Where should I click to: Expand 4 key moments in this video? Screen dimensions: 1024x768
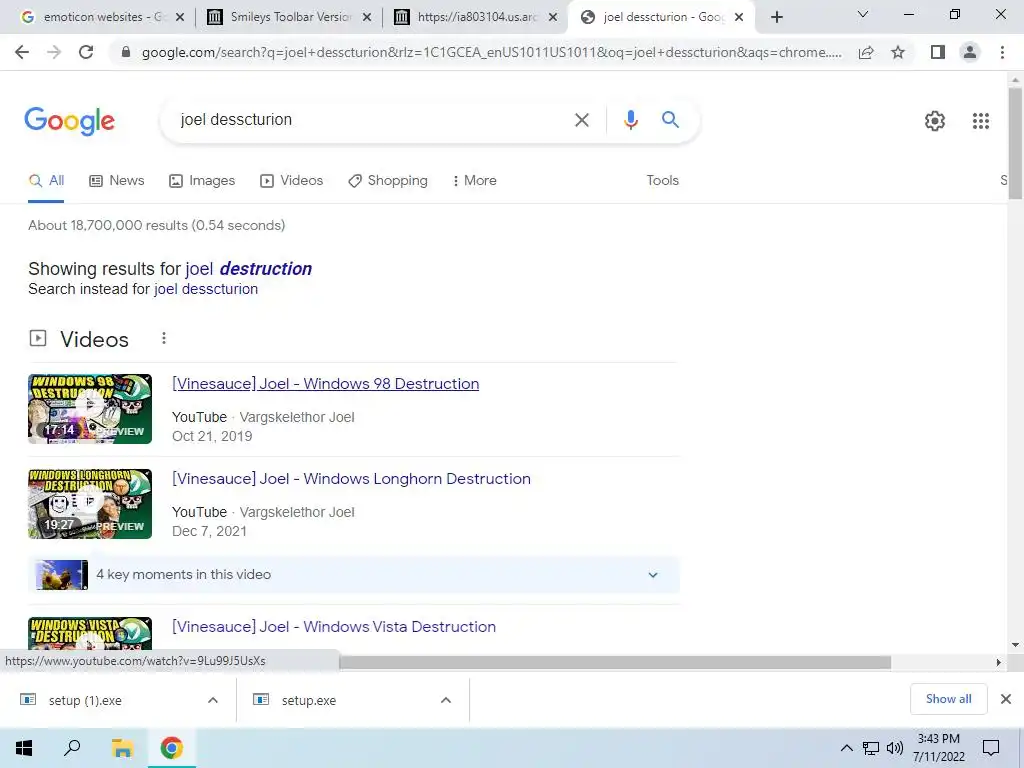(653, 575)
